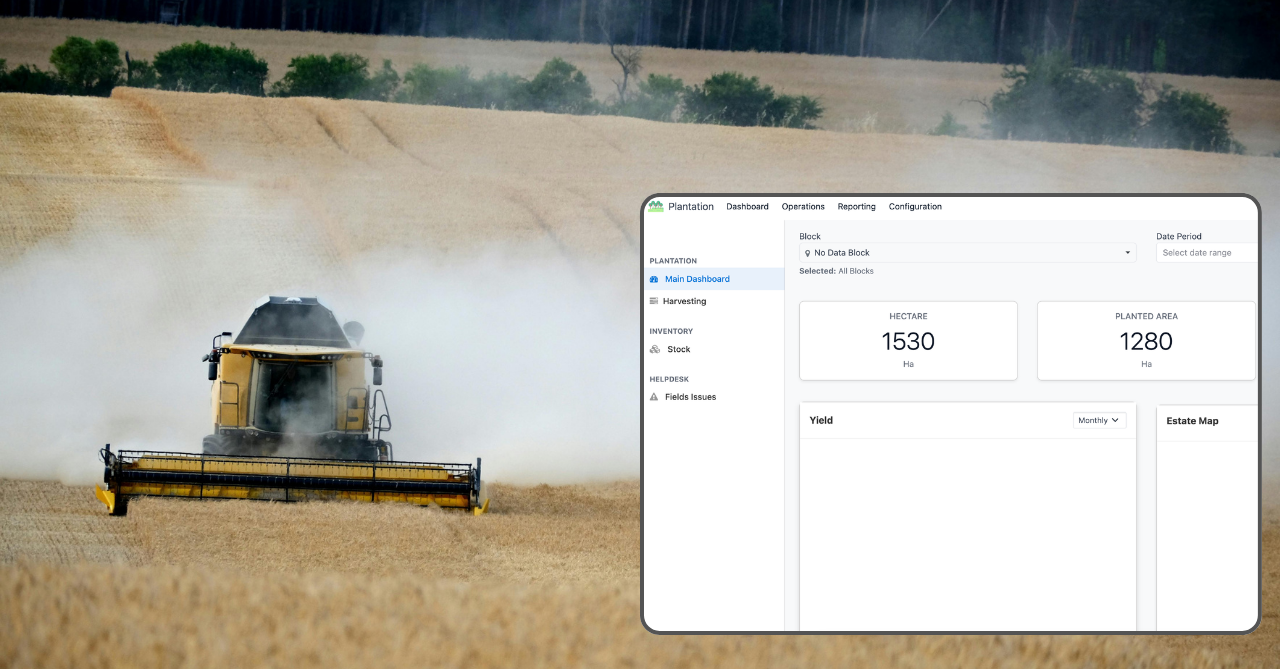Switch to the Reporting section
Viewport: 1280px width, 669px height.
[x=856, y=206]
